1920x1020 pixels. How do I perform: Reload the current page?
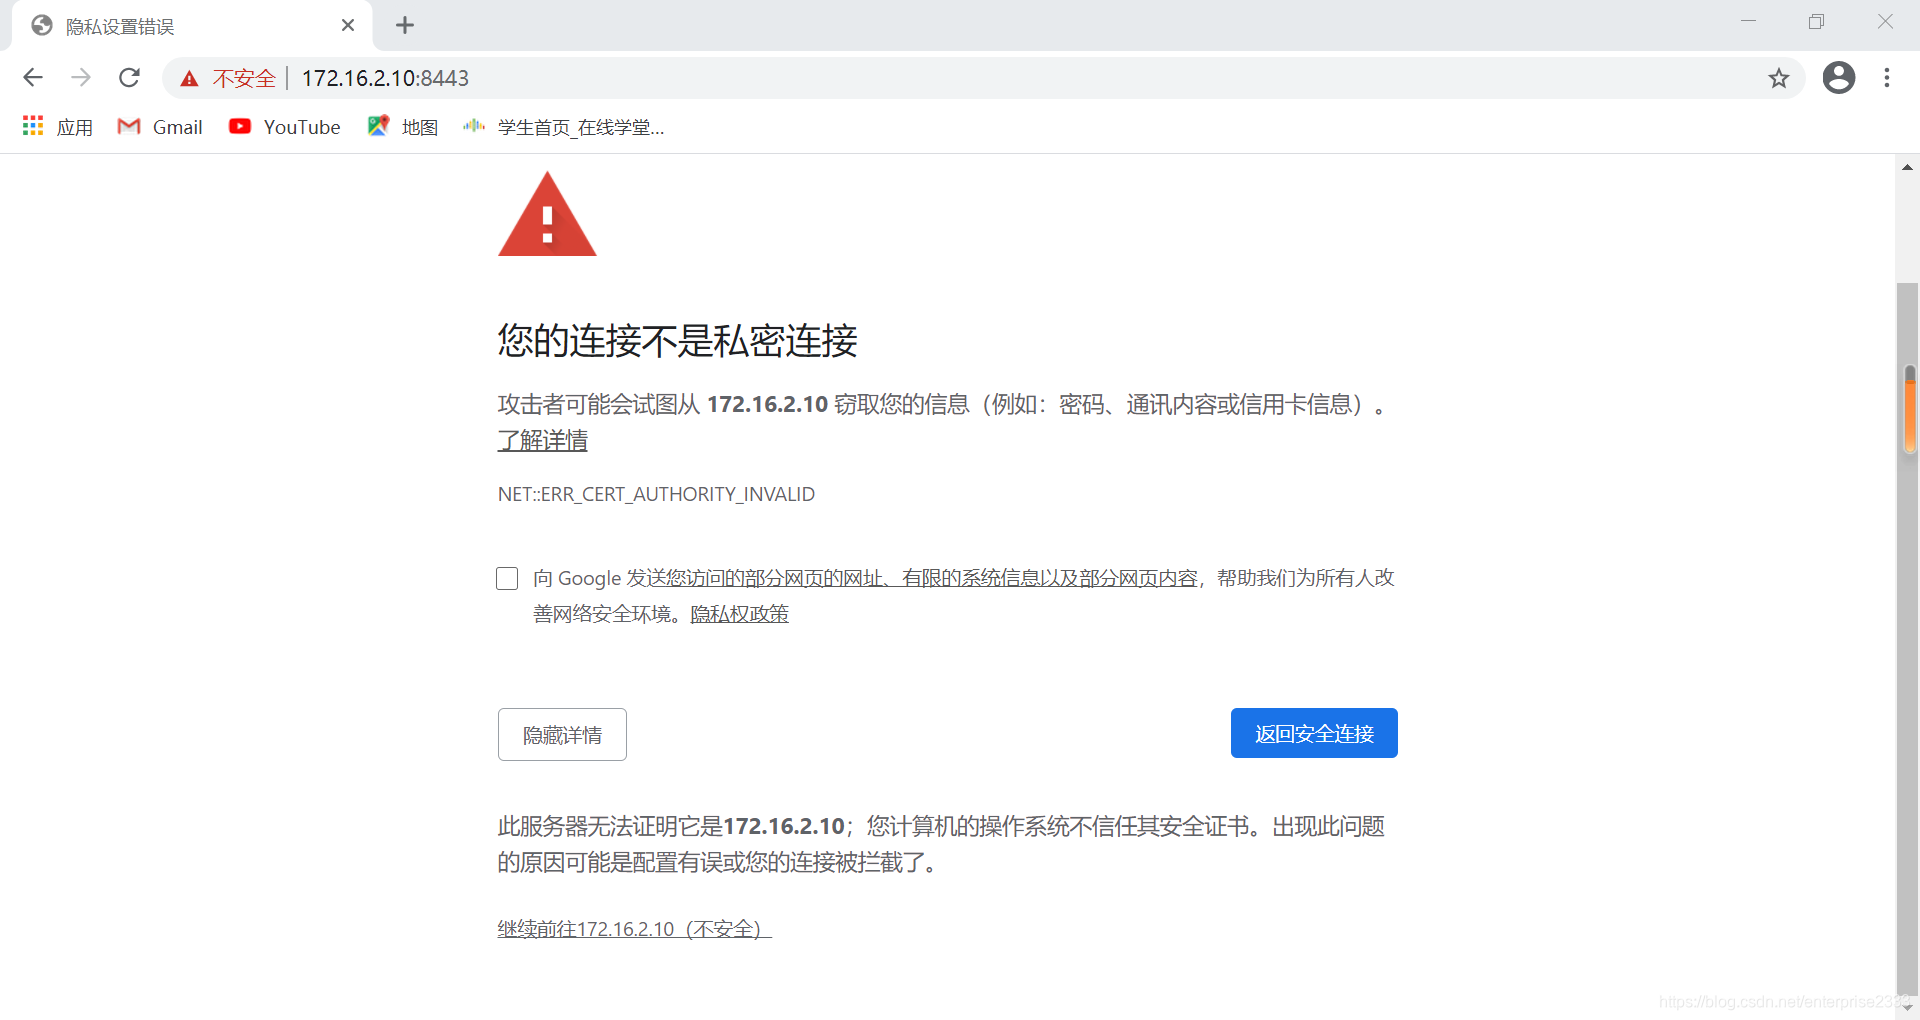tap(129, 77)
